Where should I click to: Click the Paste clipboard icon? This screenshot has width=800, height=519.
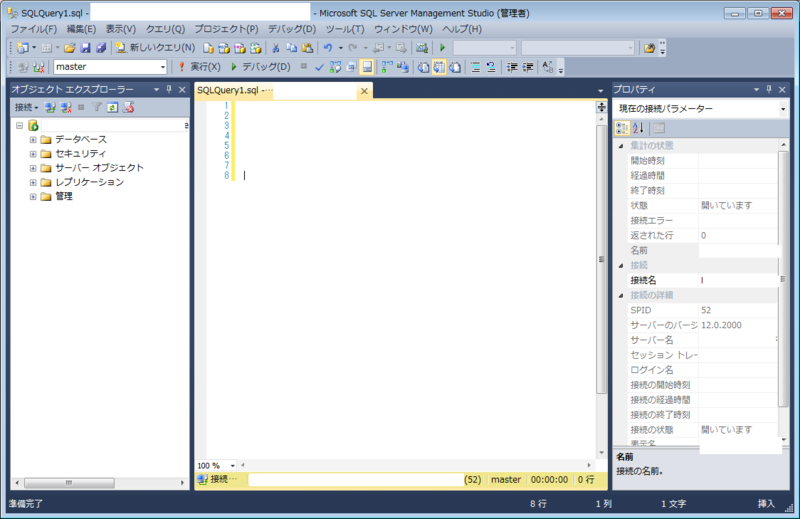[x=307, y=48]
